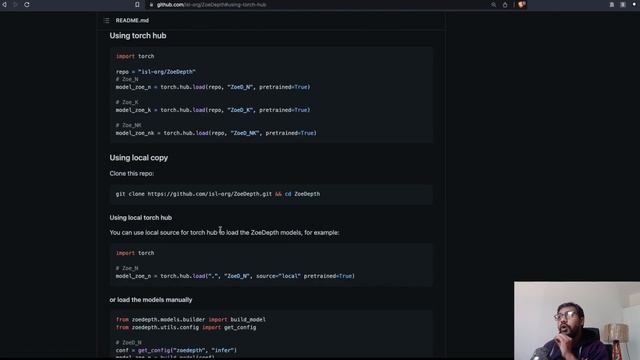
Task: Click the repo = "isl-org/ZoeDepth" code line
Action: (x=156, y=72)
